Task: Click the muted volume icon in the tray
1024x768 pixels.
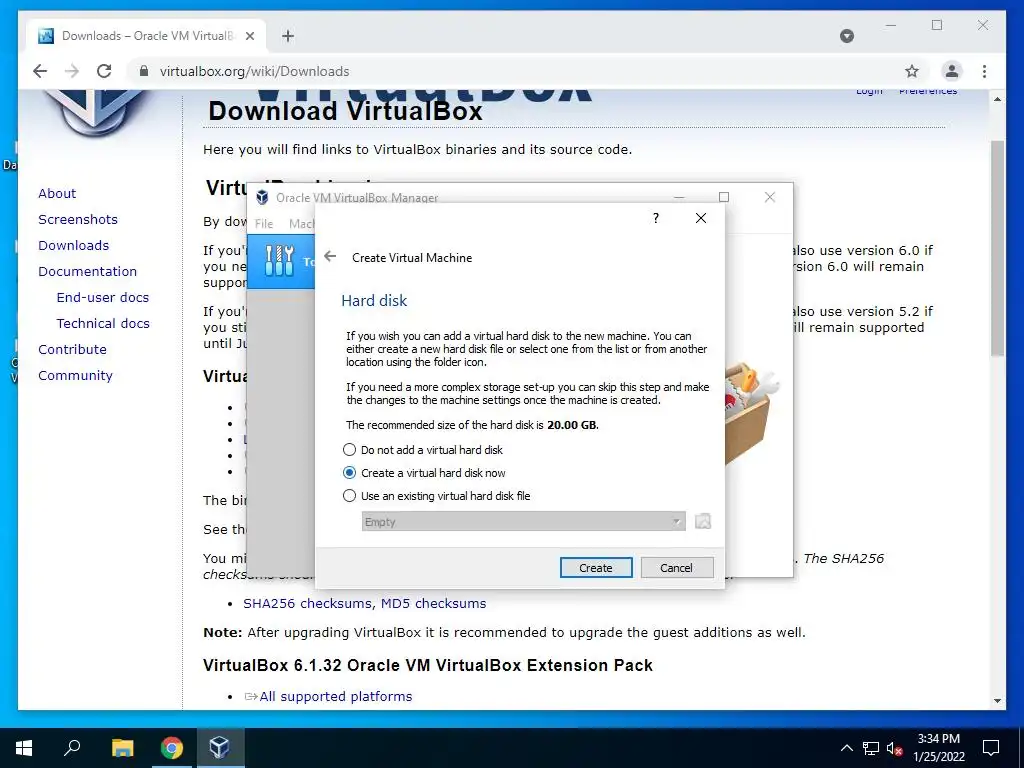Action: [x=895, y=748]
